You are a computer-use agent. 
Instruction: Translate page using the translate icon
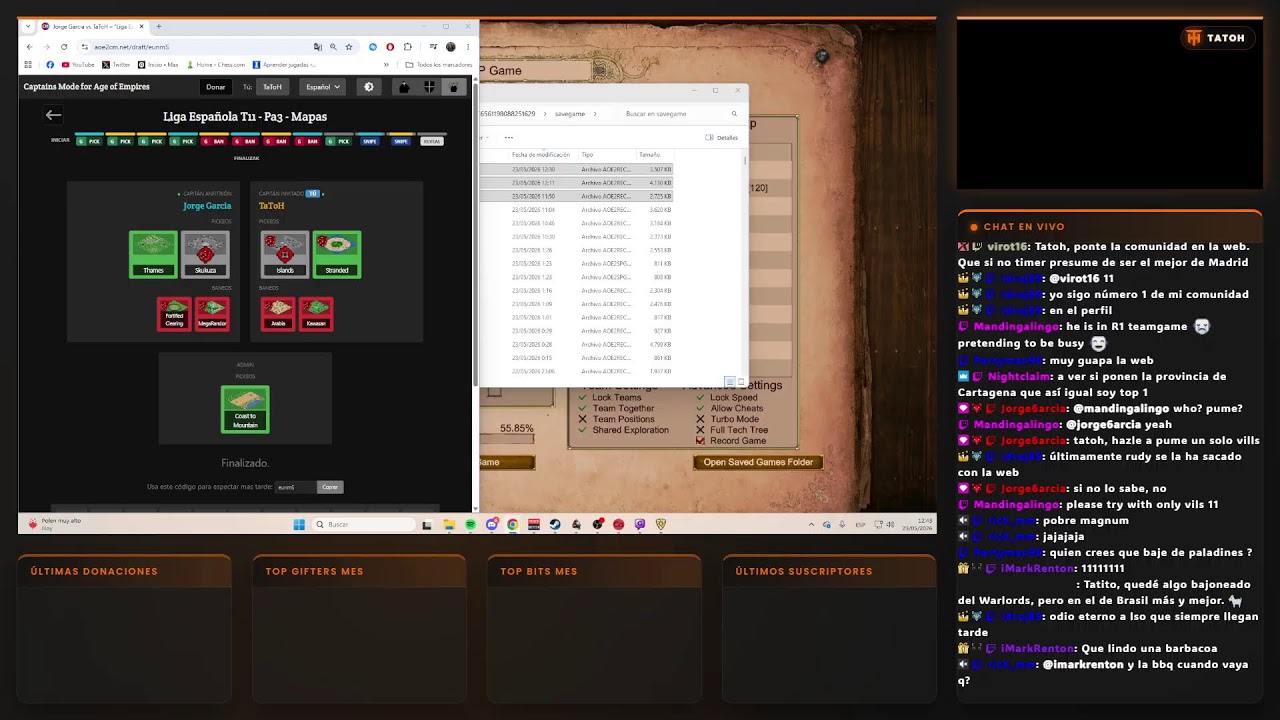click(318, 47)
